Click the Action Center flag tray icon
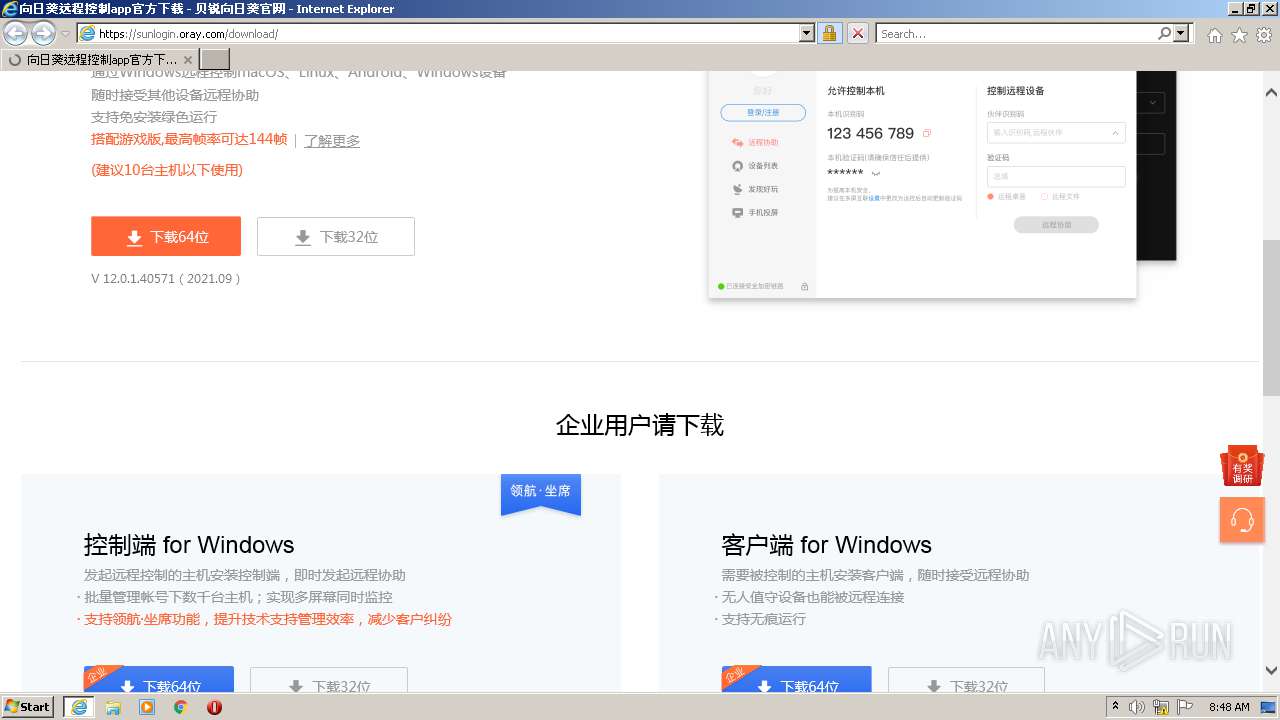 [1185, 707]
